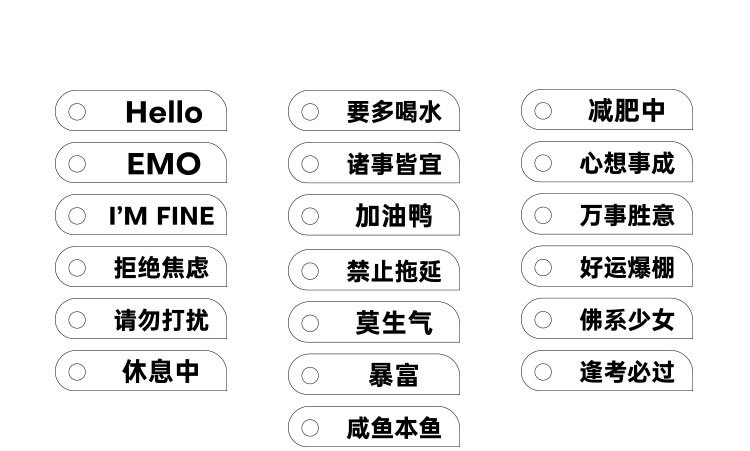Click the Hello tag text
The width and height of the screenshot is (750, 451).
coord(164,112)
